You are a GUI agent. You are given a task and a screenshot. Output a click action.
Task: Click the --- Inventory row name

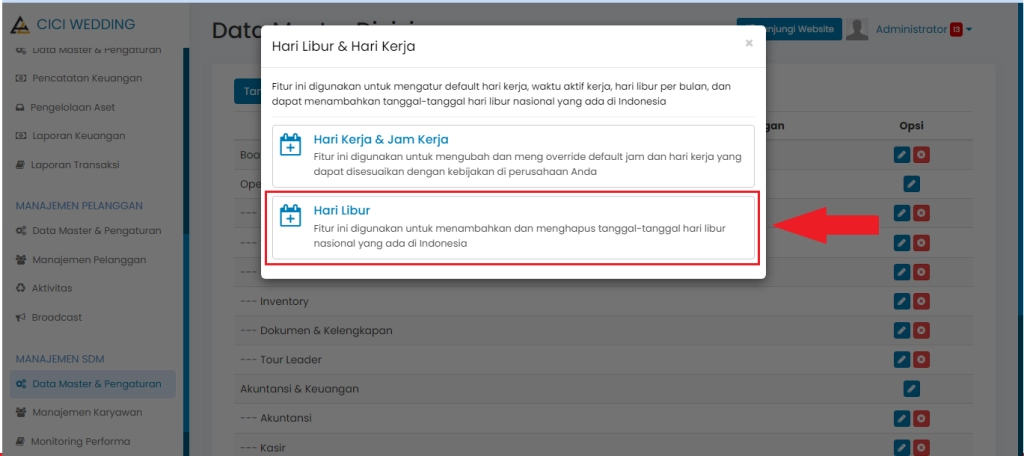pyautogui.click(x=274, y=301)
